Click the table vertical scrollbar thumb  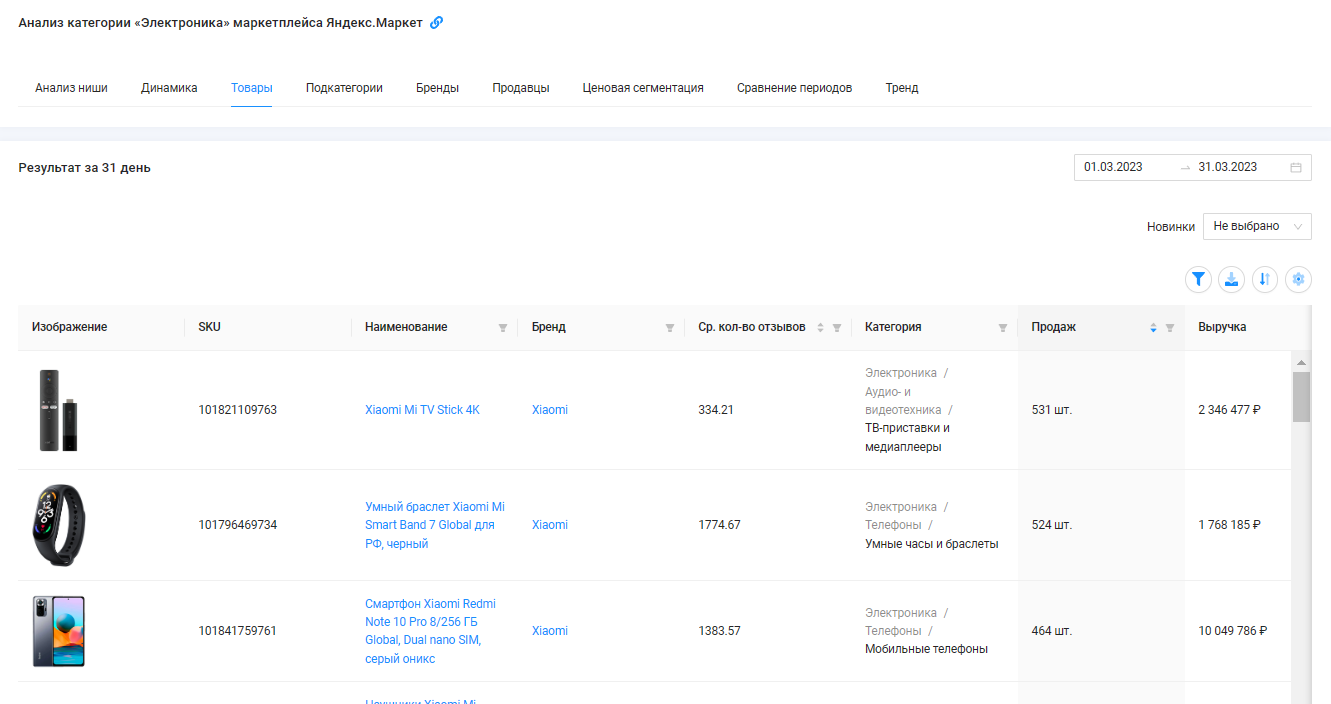coord(1301,397)
